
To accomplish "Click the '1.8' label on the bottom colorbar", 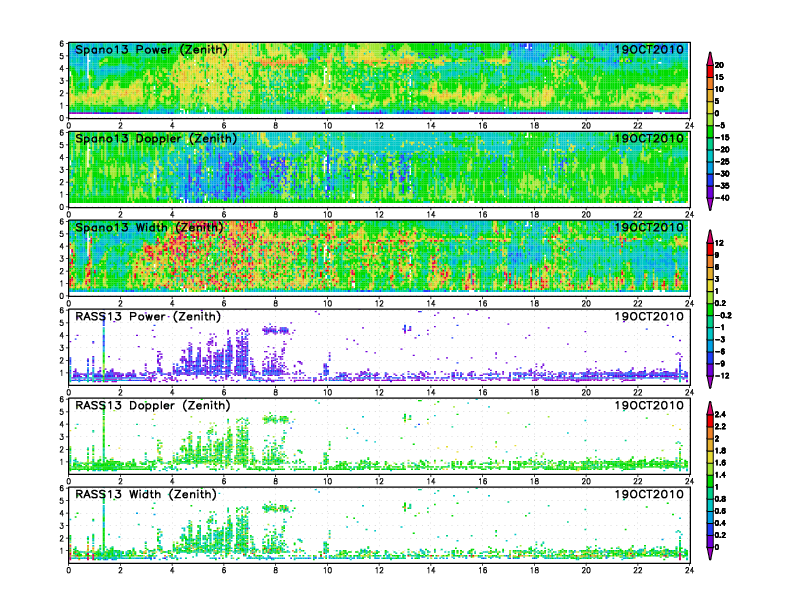I will (720, 450).
